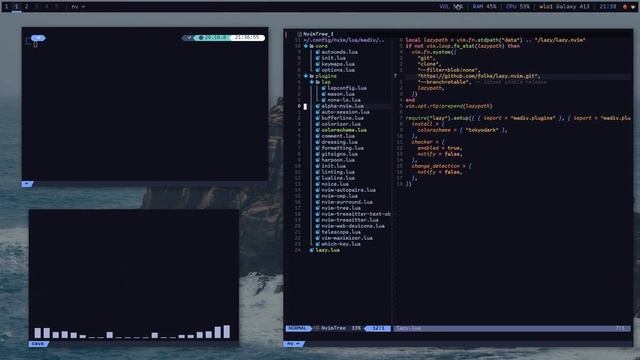This screenshot has width=640, height=360.
Task: Open nvim-autopairs.lua in the file tree
Action: point(349,190)
